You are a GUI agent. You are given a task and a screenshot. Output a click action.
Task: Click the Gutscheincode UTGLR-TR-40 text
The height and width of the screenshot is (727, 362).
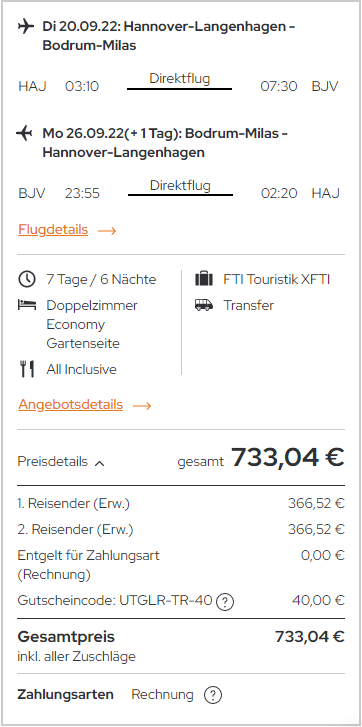[x=115, y=600]
